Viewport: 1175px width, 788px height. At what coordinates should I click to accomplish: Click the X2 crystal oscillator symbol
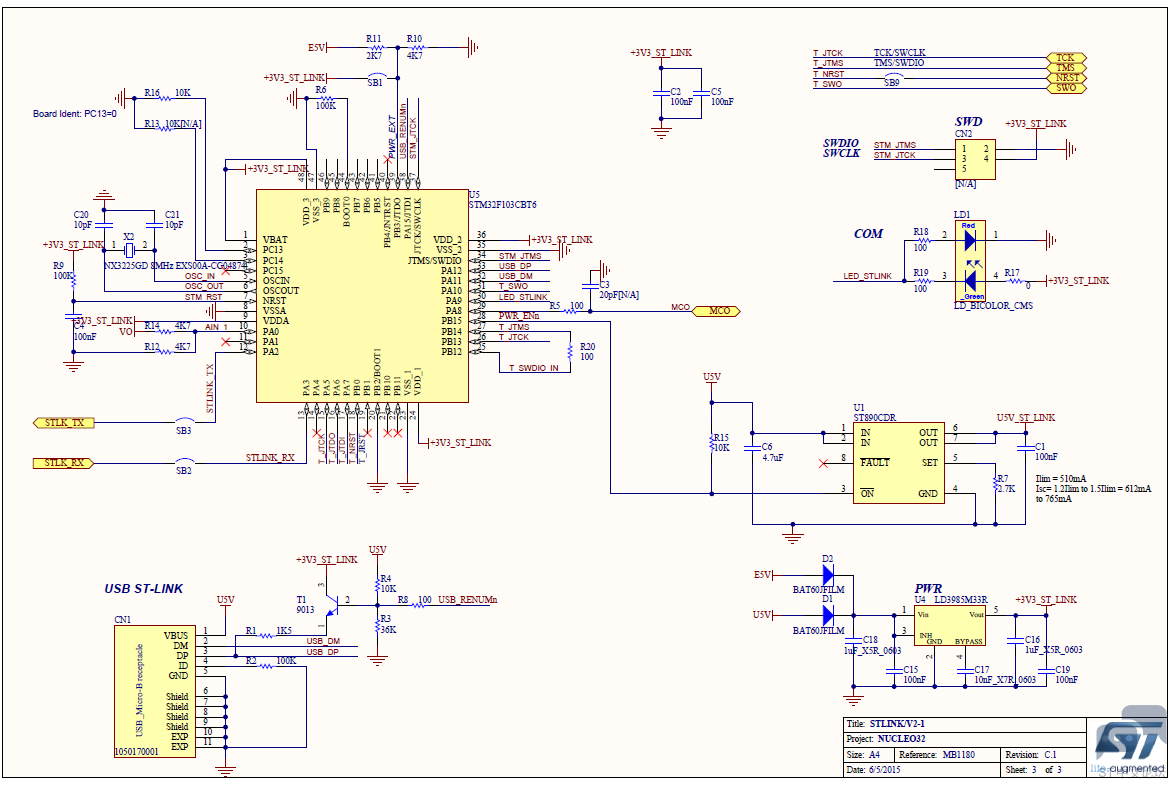click(129, 247)
